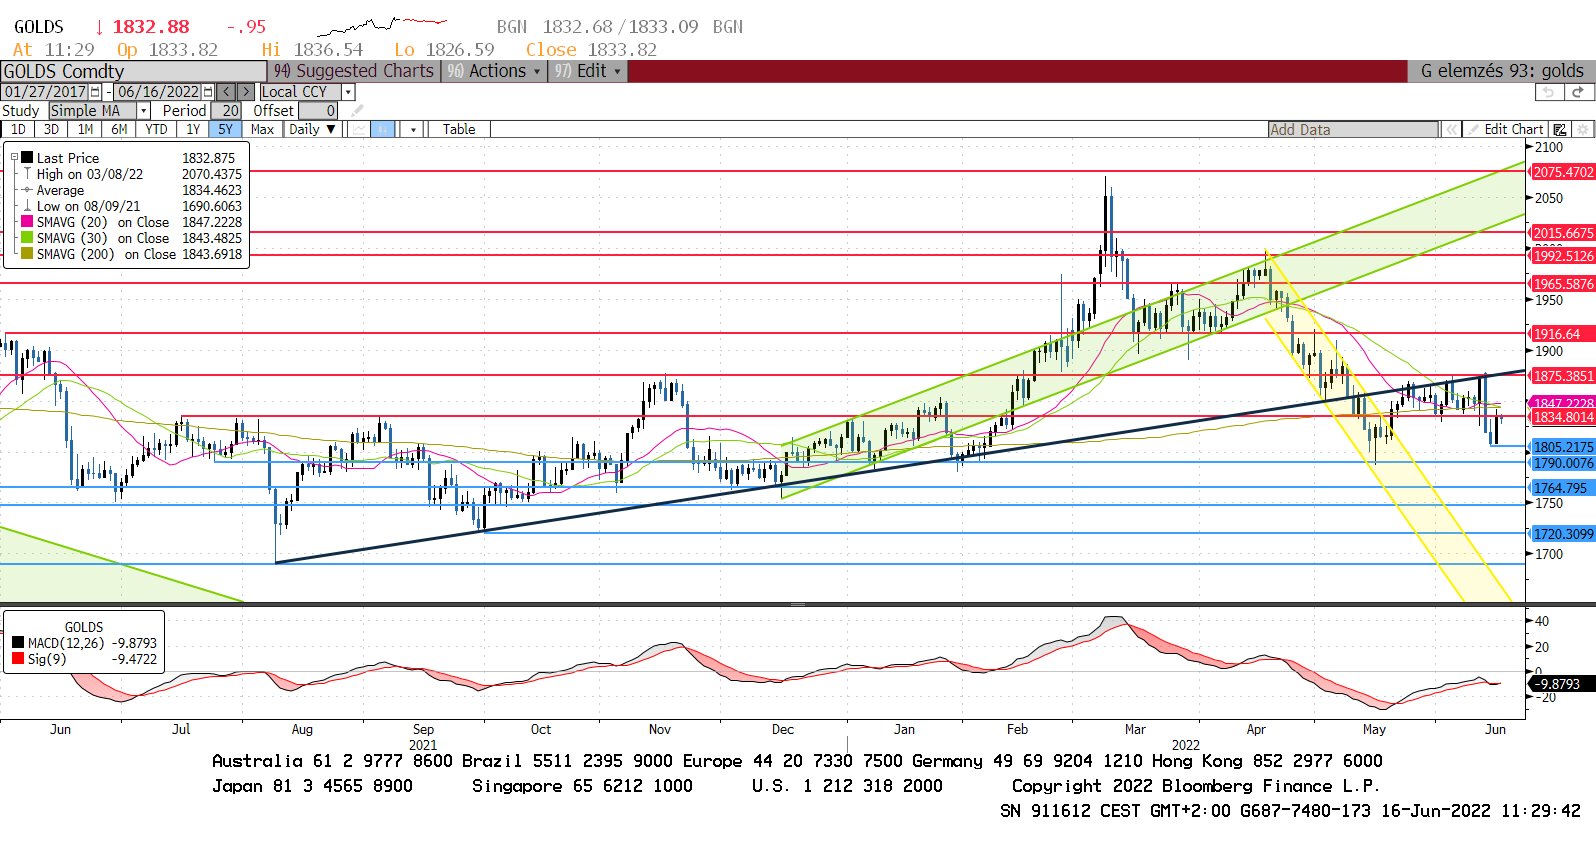The image size is (1596, 844).
Task: Open the Actions menu
Action: coord(494,71)
